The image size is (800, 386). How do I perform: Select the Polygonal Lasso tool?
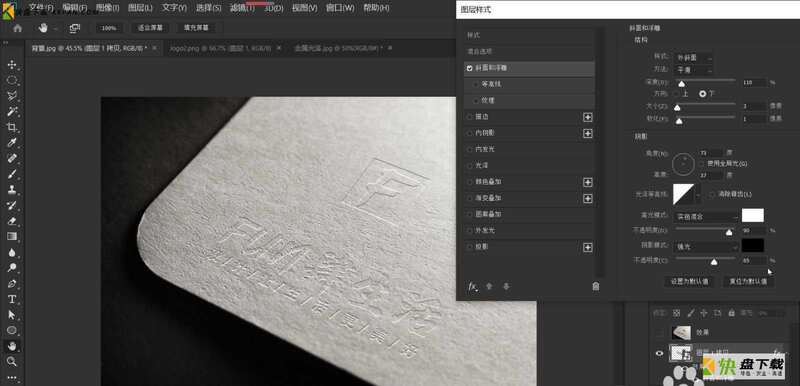tap(12, 96)
